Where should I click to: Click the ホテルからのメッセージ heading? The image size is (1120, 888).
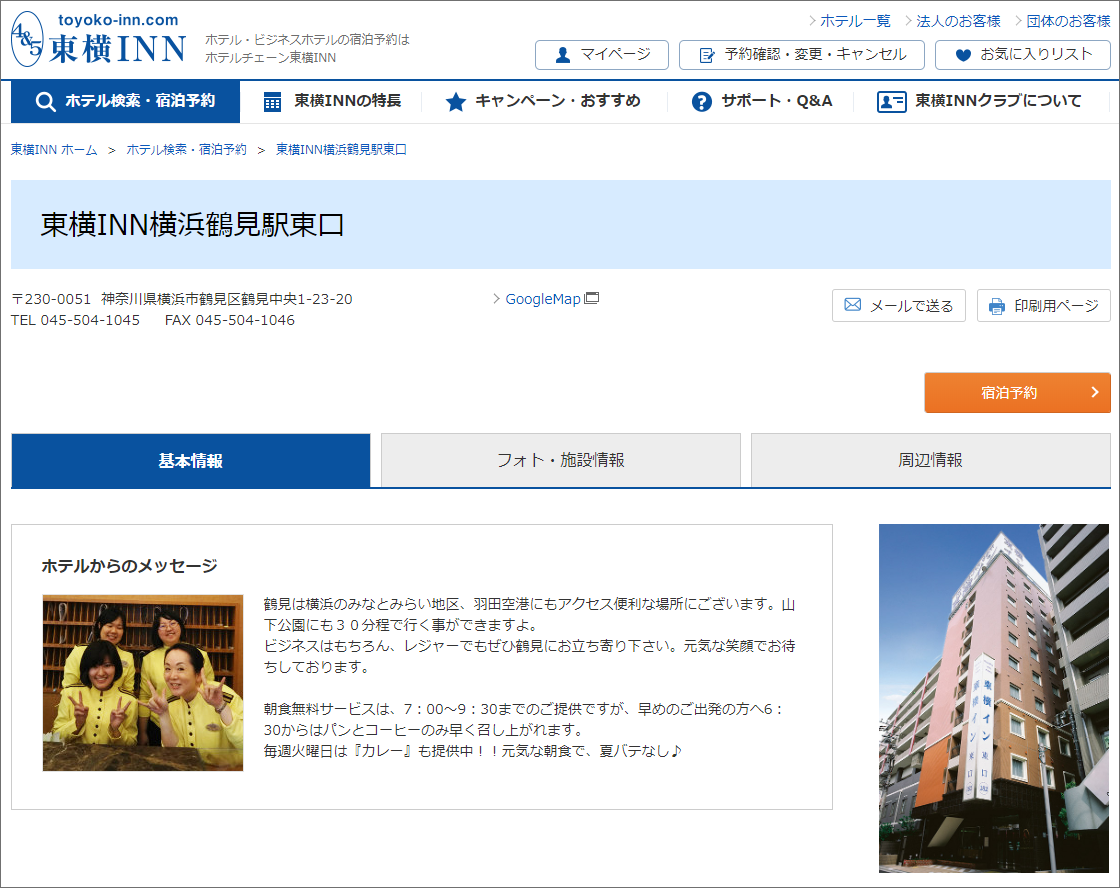pos(129,566)
